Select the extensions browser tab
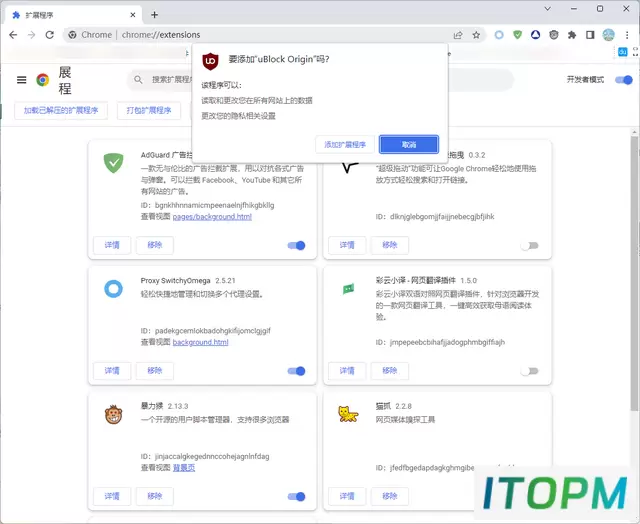 (73, 15)
